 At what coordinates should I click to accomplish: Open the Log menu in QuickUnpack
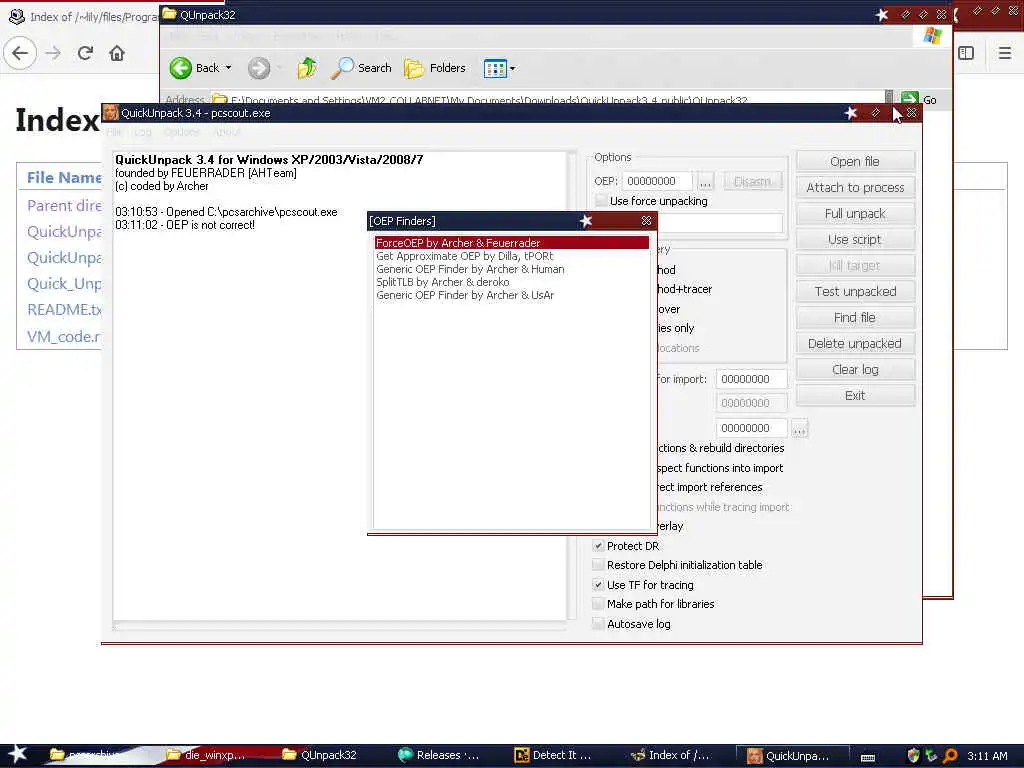tap(142, 132)
